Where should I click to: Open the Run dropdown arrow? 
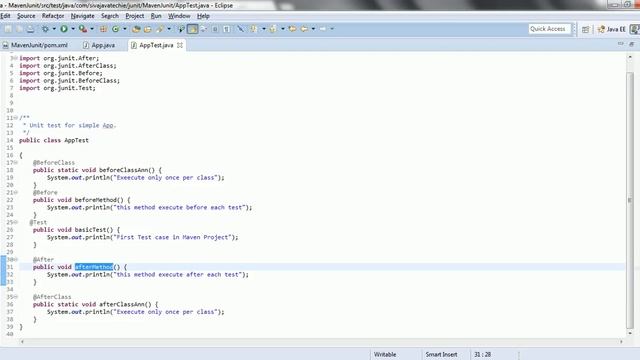point(73,29)
